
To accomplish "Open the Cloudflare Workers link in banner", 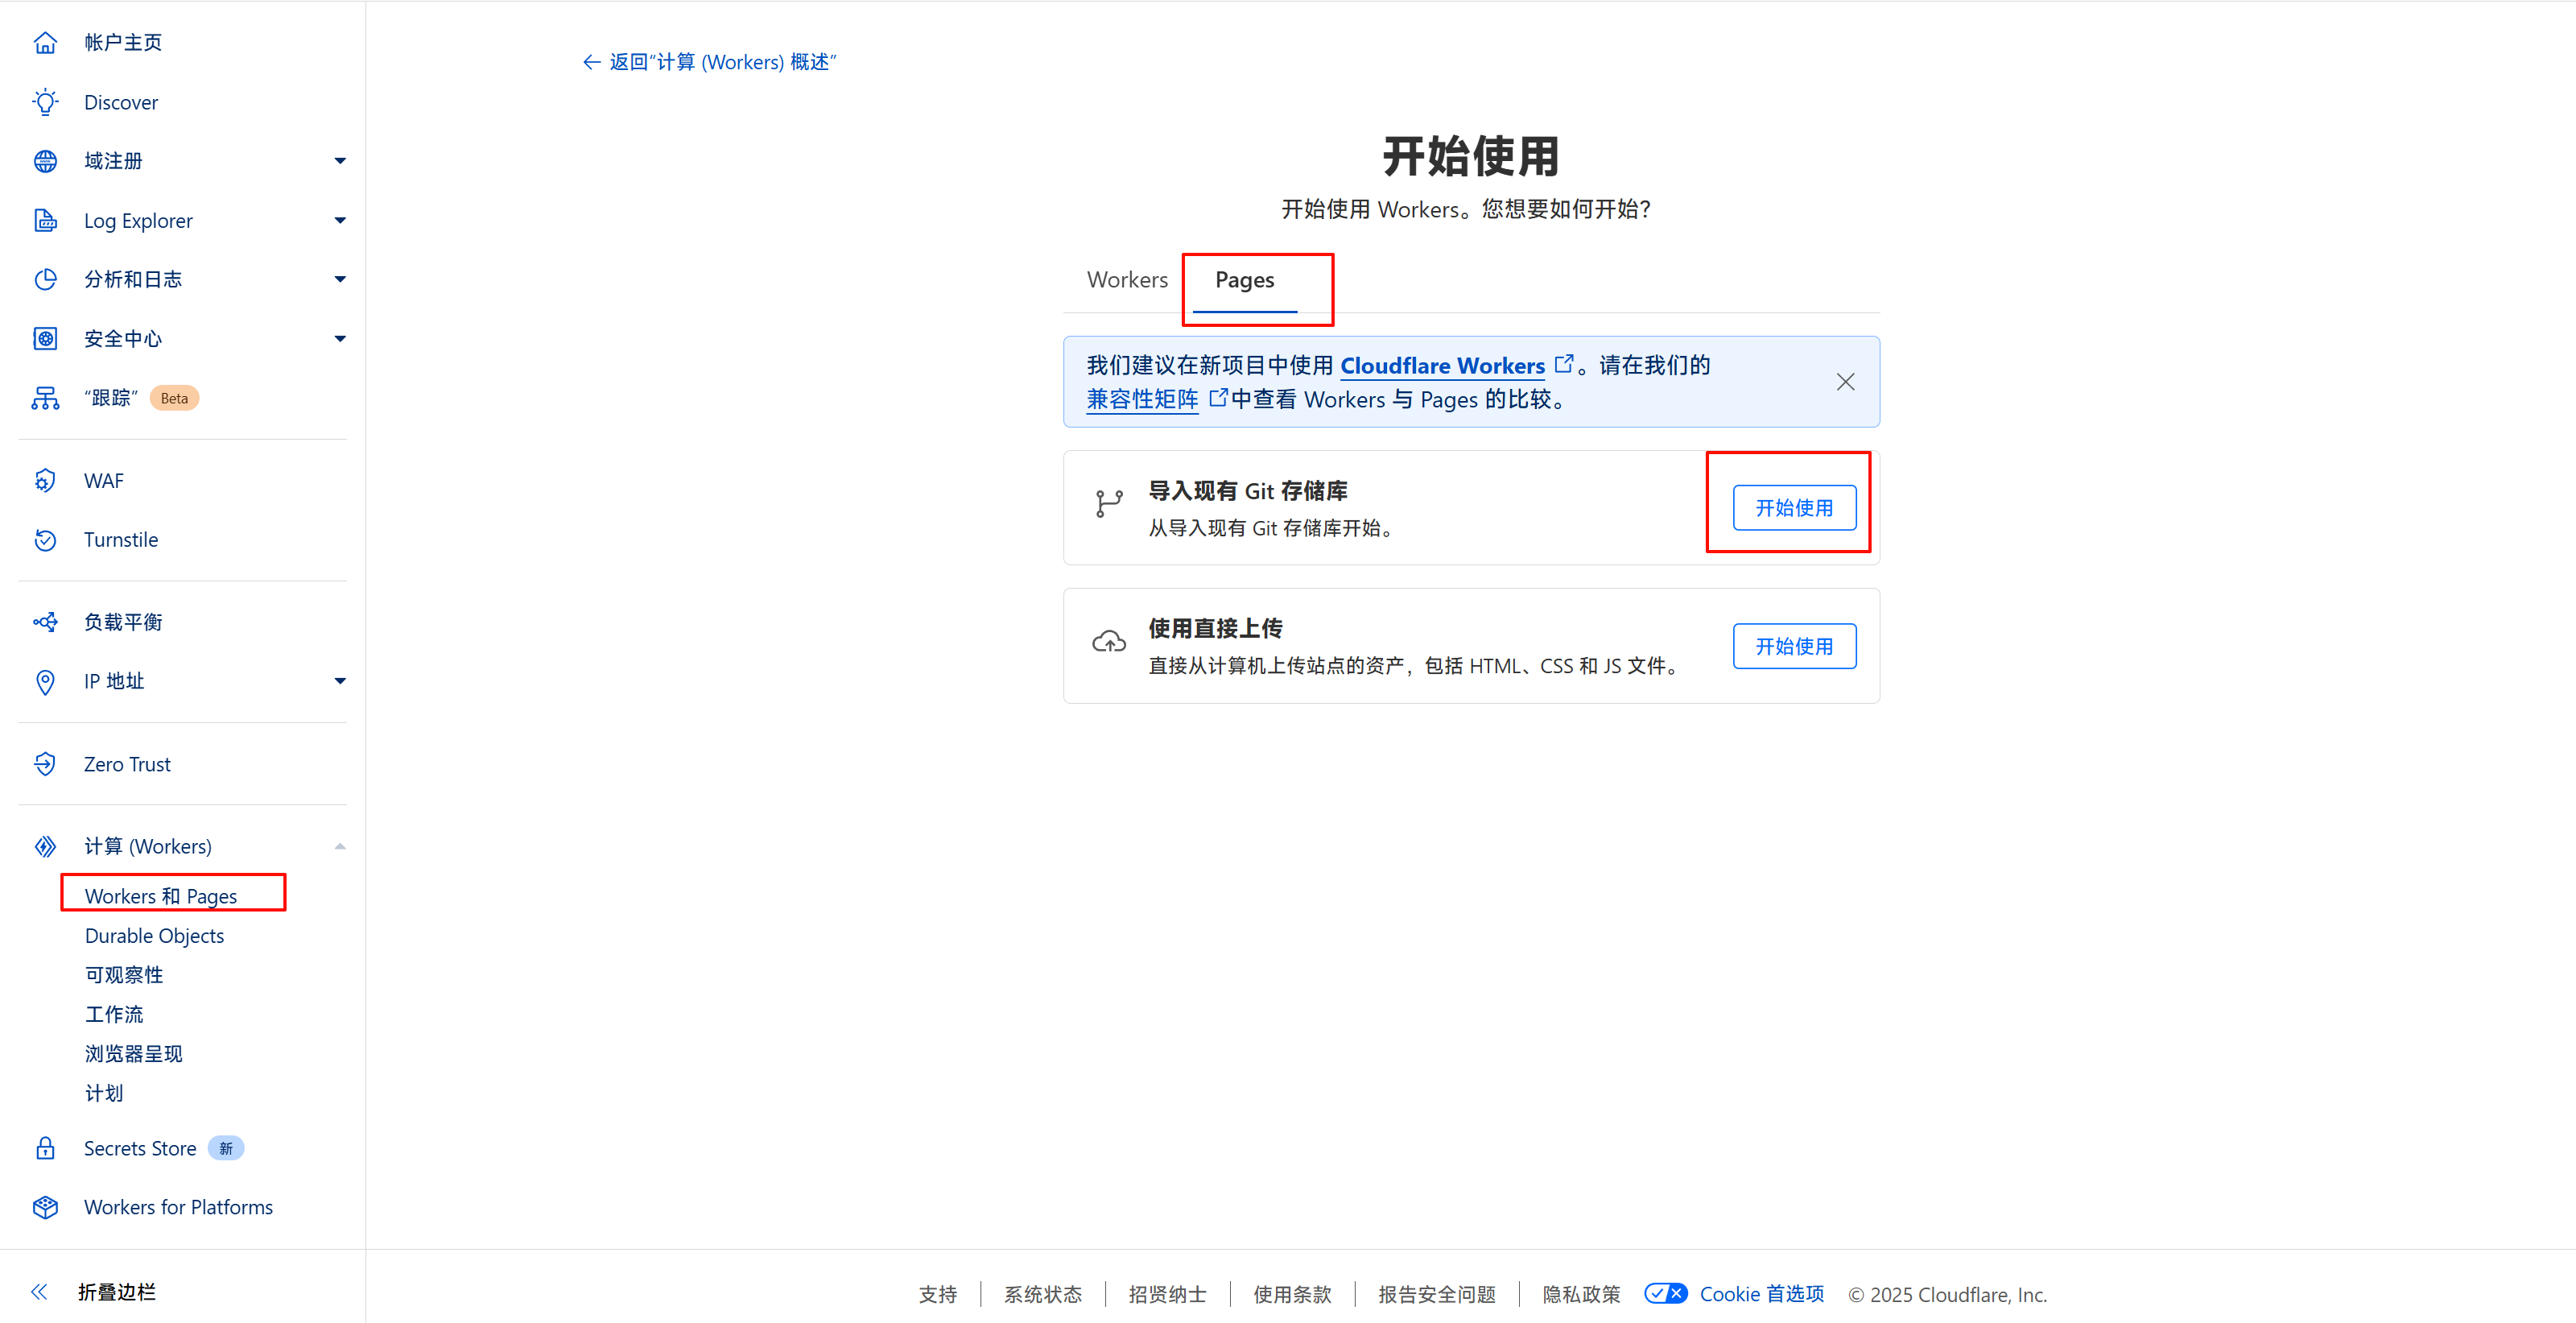I will (1442, 366).
